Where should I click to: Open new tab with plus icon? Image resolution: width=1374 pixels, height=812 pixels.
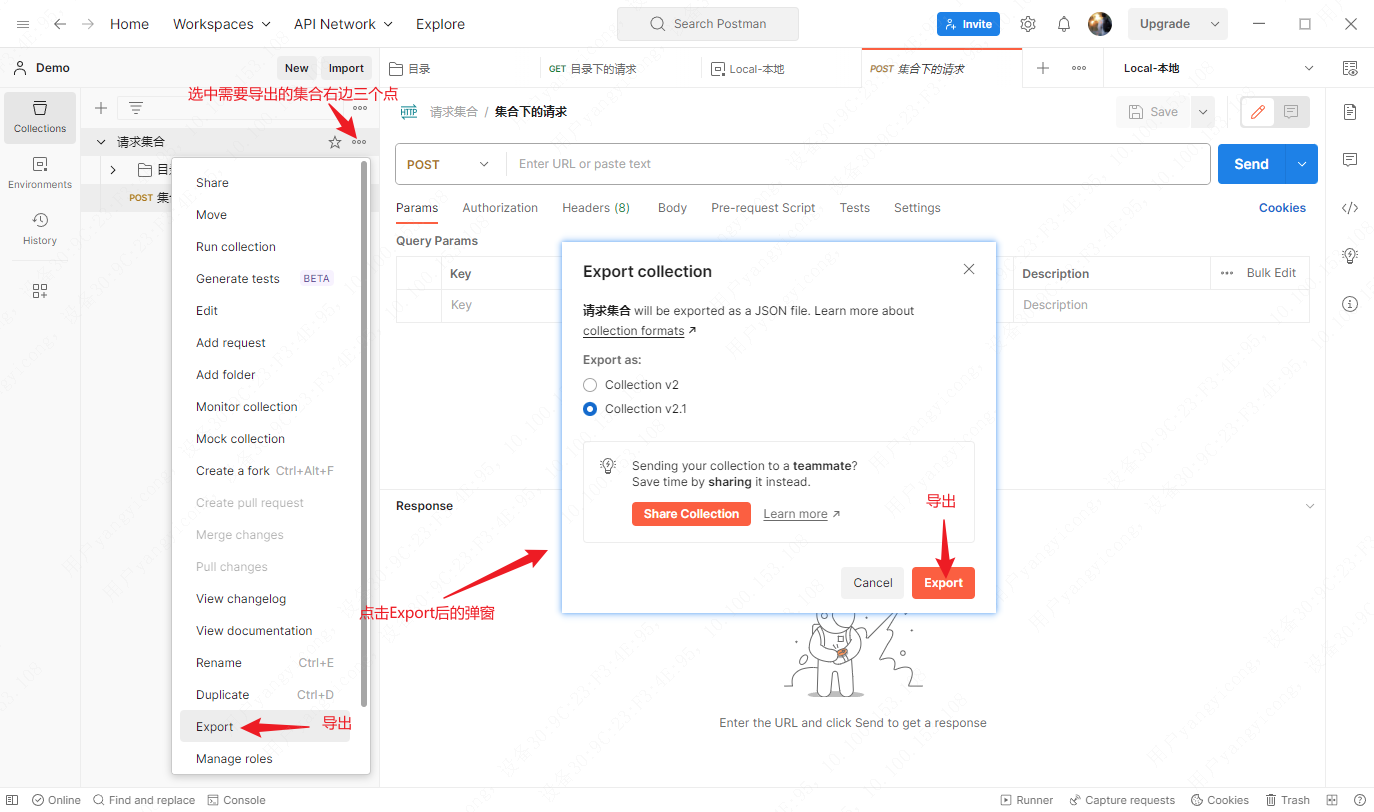(1043, 68)
